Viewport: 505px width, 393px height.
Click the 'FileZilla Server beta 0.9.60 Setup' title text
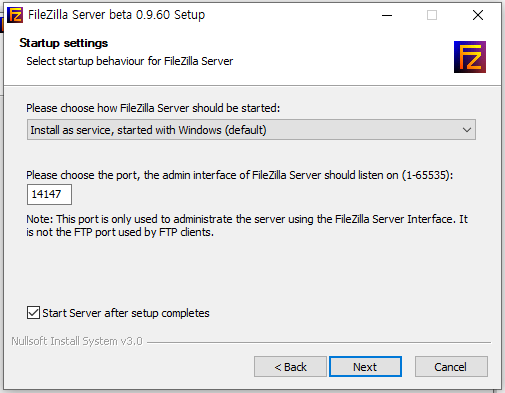[x=117, y=15]
